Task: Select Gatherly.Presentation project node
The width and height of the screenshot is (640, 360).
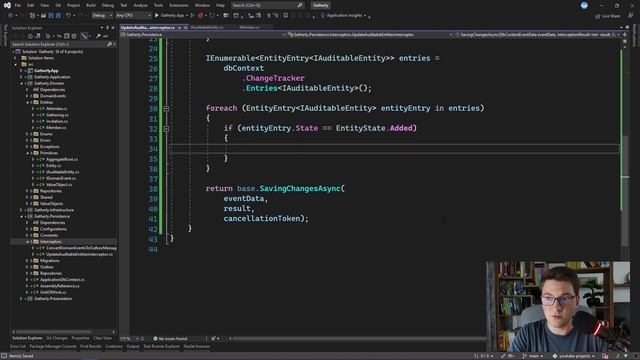Action: tap(53, 299)
